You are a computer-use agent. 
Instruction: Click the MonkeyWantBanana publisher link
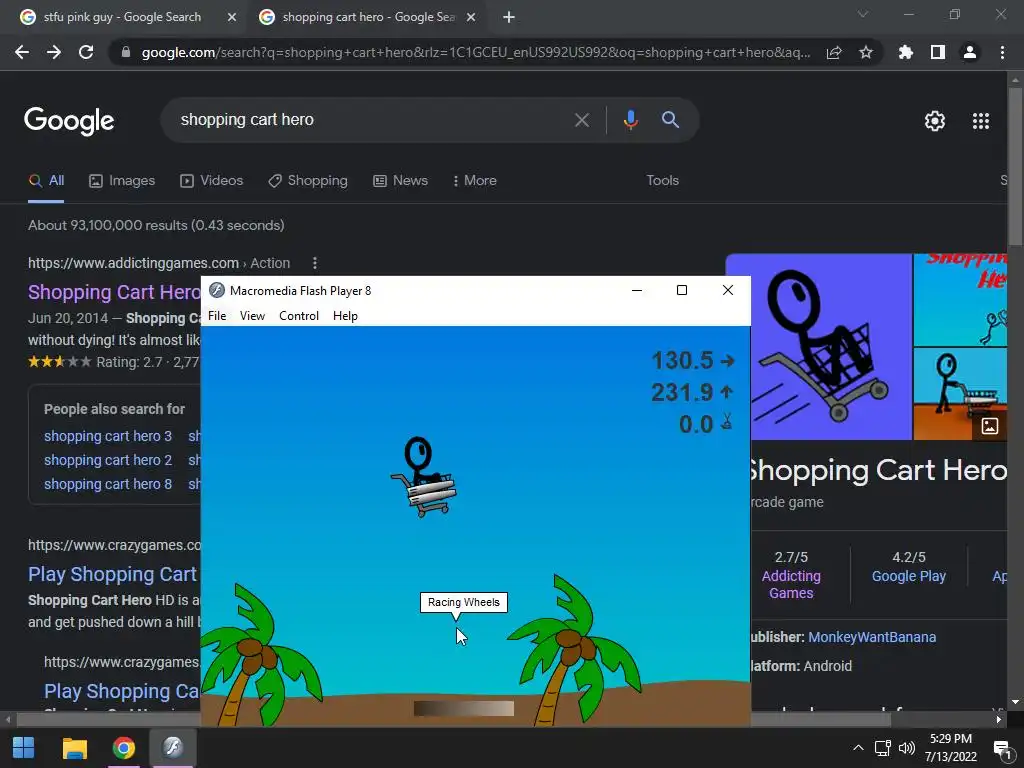pos(872,637)
